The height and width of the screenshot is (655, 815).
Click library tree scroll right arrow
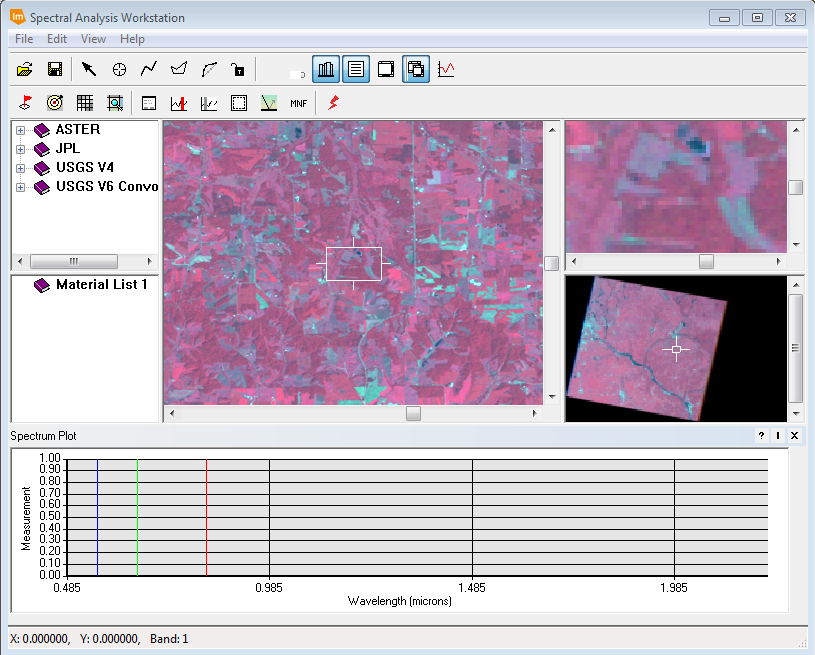[150, 261]
